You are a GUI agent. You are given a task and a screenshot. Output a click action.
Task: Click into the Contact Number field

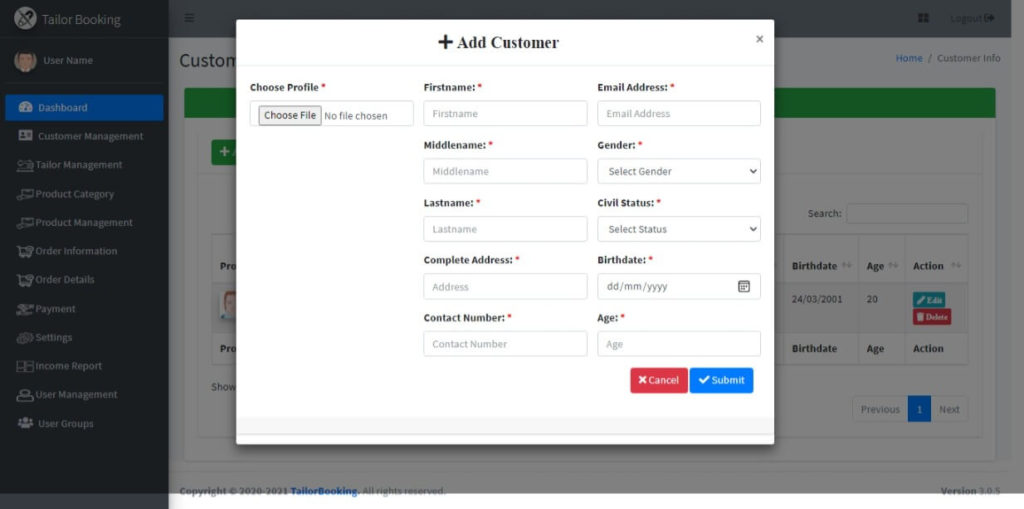click(505, 344)
